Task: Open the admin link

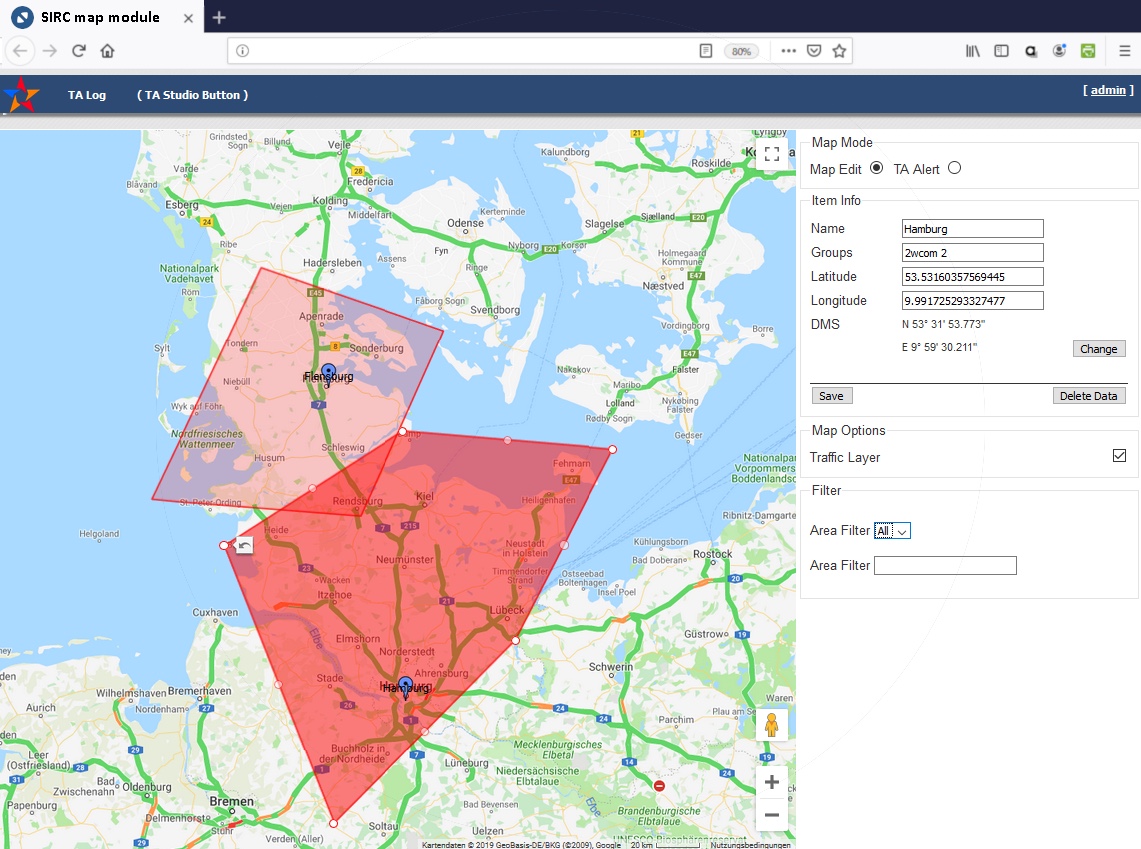Action: pos(1106,89)
